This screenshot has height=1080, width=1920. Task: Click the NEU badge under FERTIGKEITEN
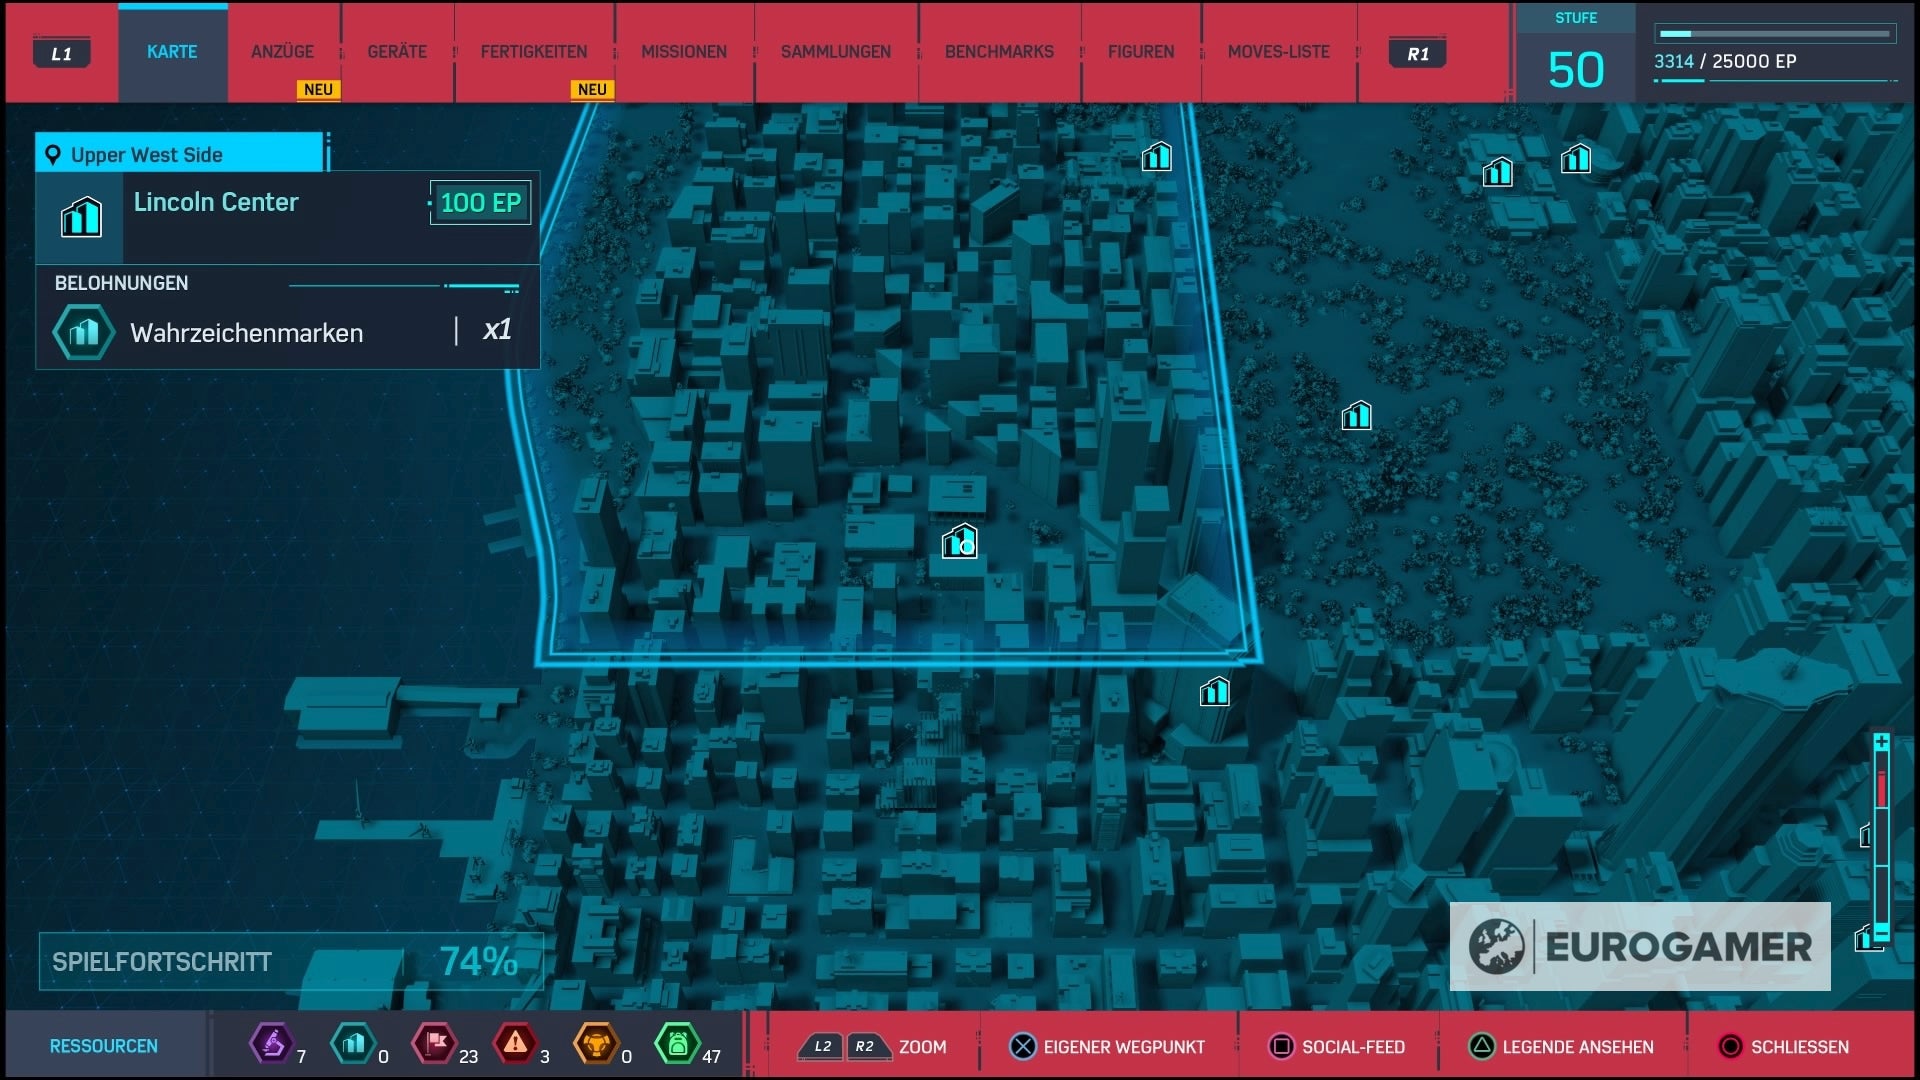[x=592, y=90]
